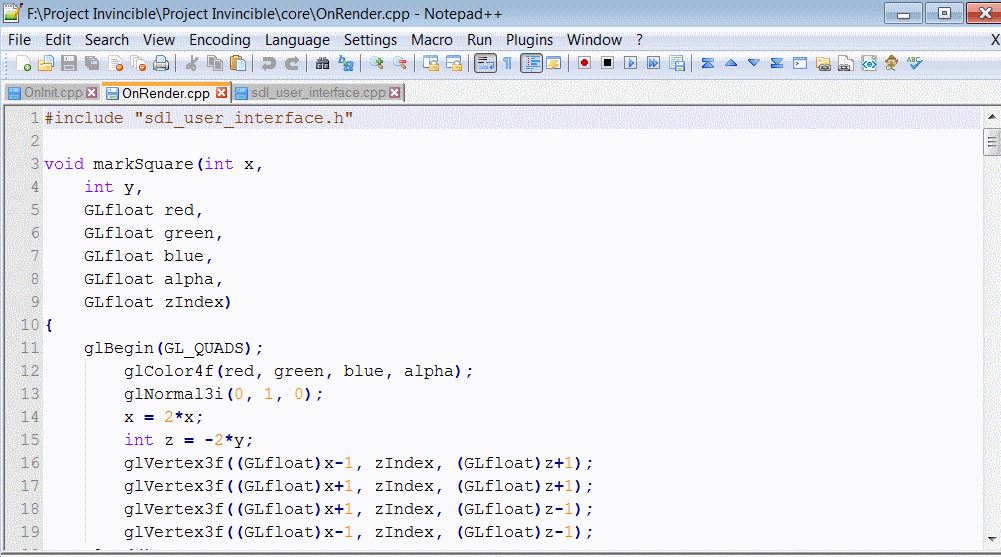1001x557 pixels.
Task: Save the current file with Save icon
Action: pyautogui.click(x=69, y=63)
